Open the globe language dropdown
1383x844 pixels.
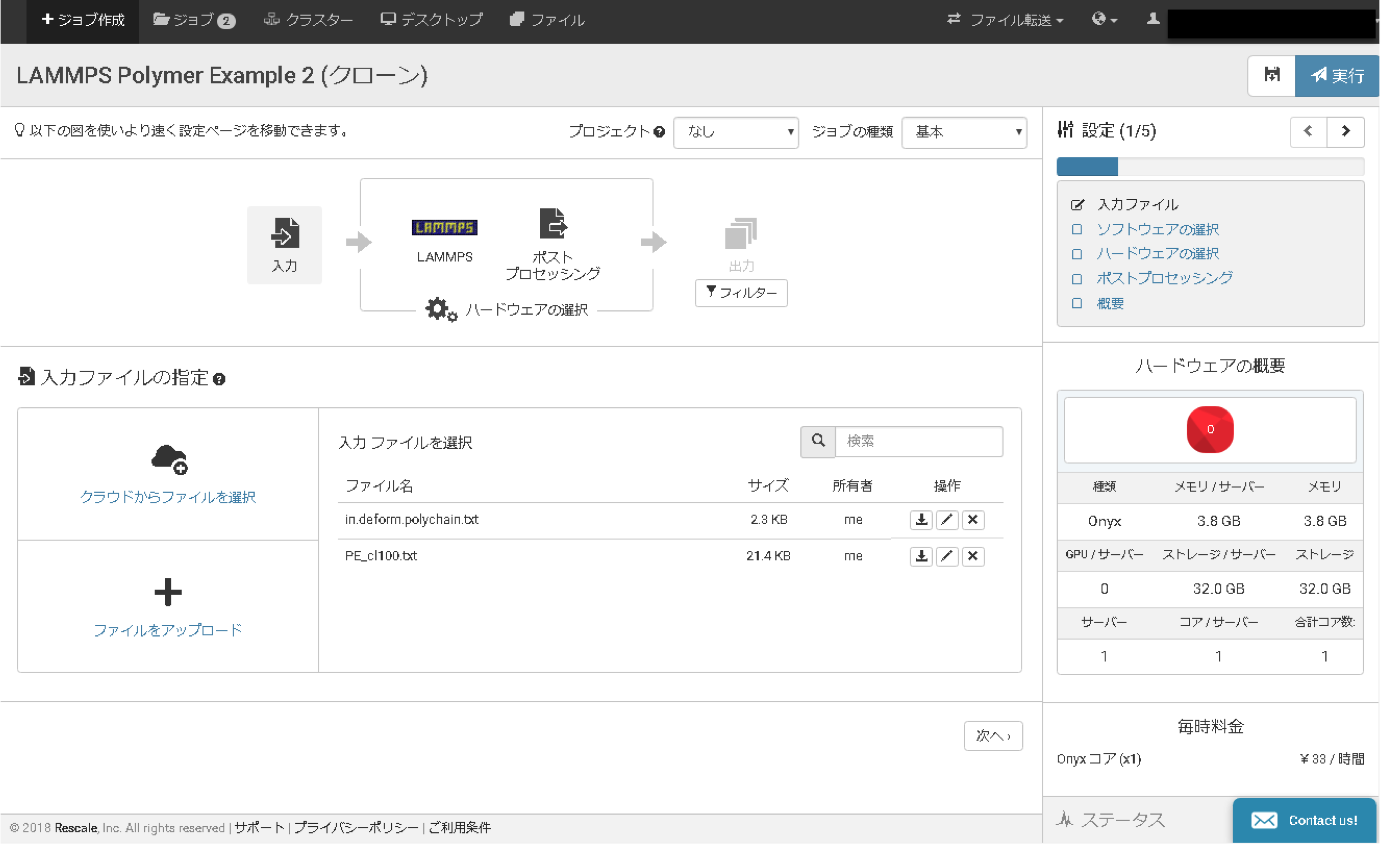pyautogui.click(x=1104, y=20)
